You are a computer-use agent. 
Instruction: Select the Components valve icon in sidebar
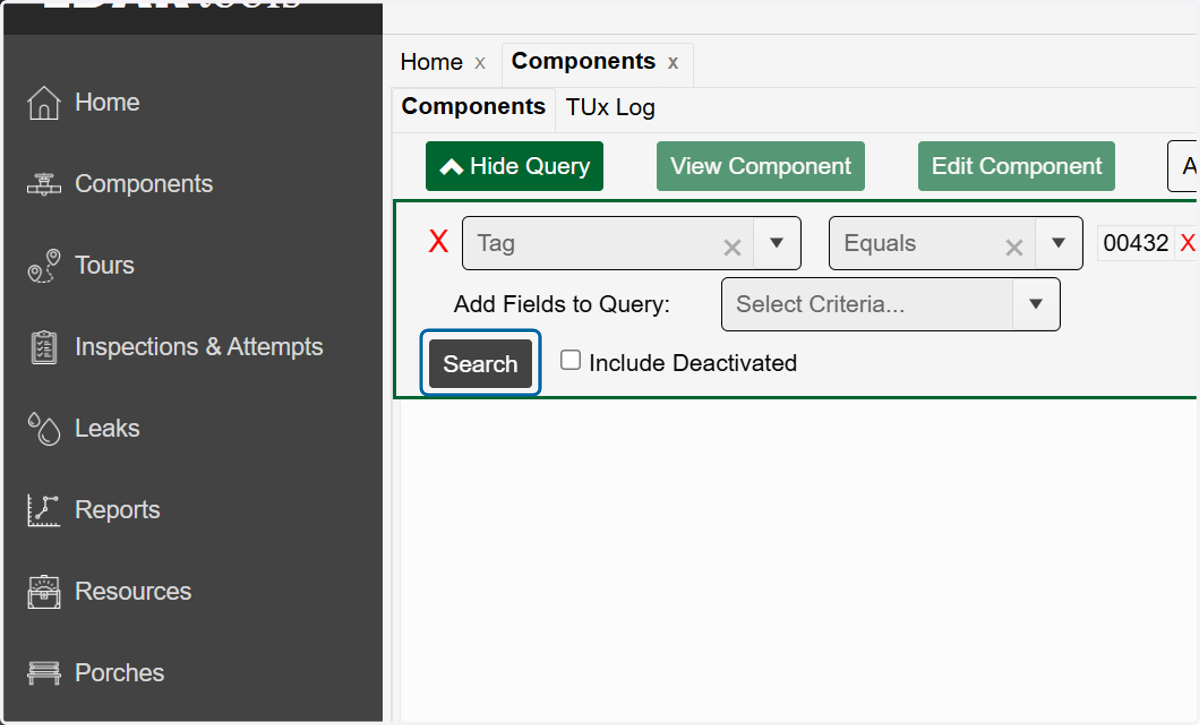click(43, 184)
